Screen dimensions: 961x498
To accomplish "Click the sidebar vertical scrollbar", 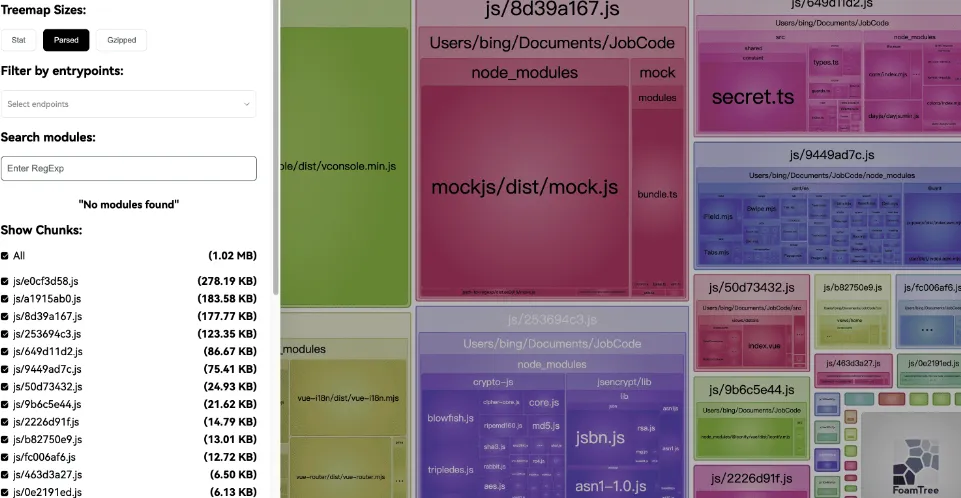I will pos(276,150).
